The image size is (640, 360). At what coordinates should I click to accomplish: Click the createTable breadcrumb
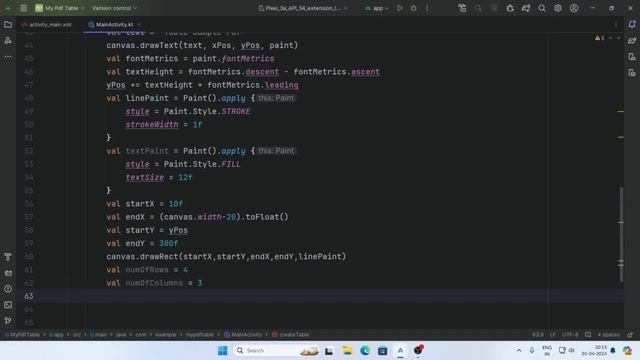[x=291, y=335]
